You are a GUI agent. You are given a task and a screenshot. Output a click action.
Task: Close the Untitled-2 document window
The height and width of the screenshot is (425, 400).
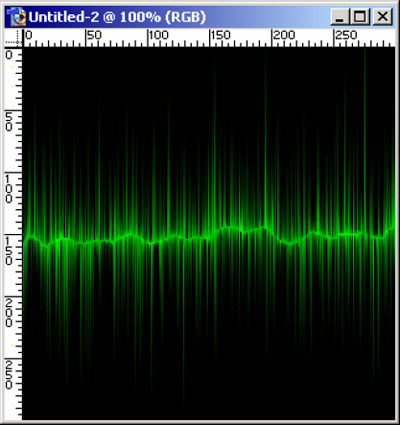(383, 17)
